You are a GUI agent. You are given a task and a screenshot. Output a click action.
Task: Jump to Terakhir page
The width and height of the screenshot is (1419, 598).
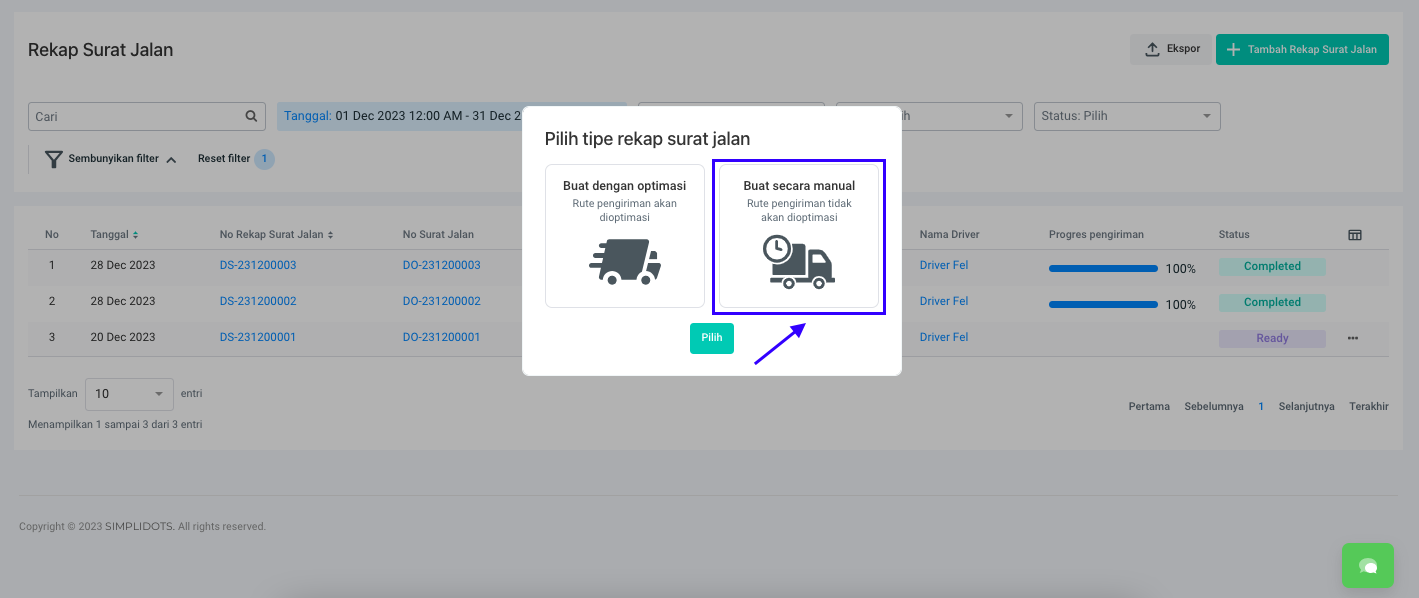point(1368,406)
